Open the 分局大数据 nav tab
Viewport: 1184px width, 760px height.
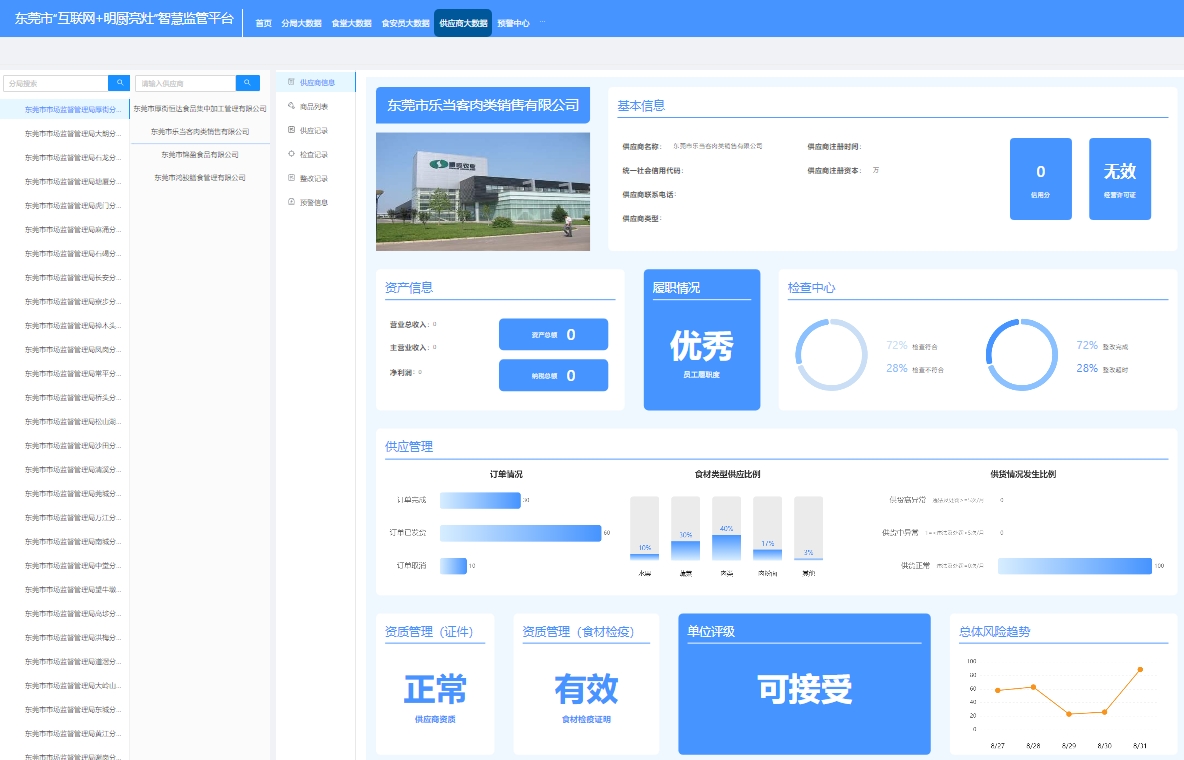click(x=301, y=23)
